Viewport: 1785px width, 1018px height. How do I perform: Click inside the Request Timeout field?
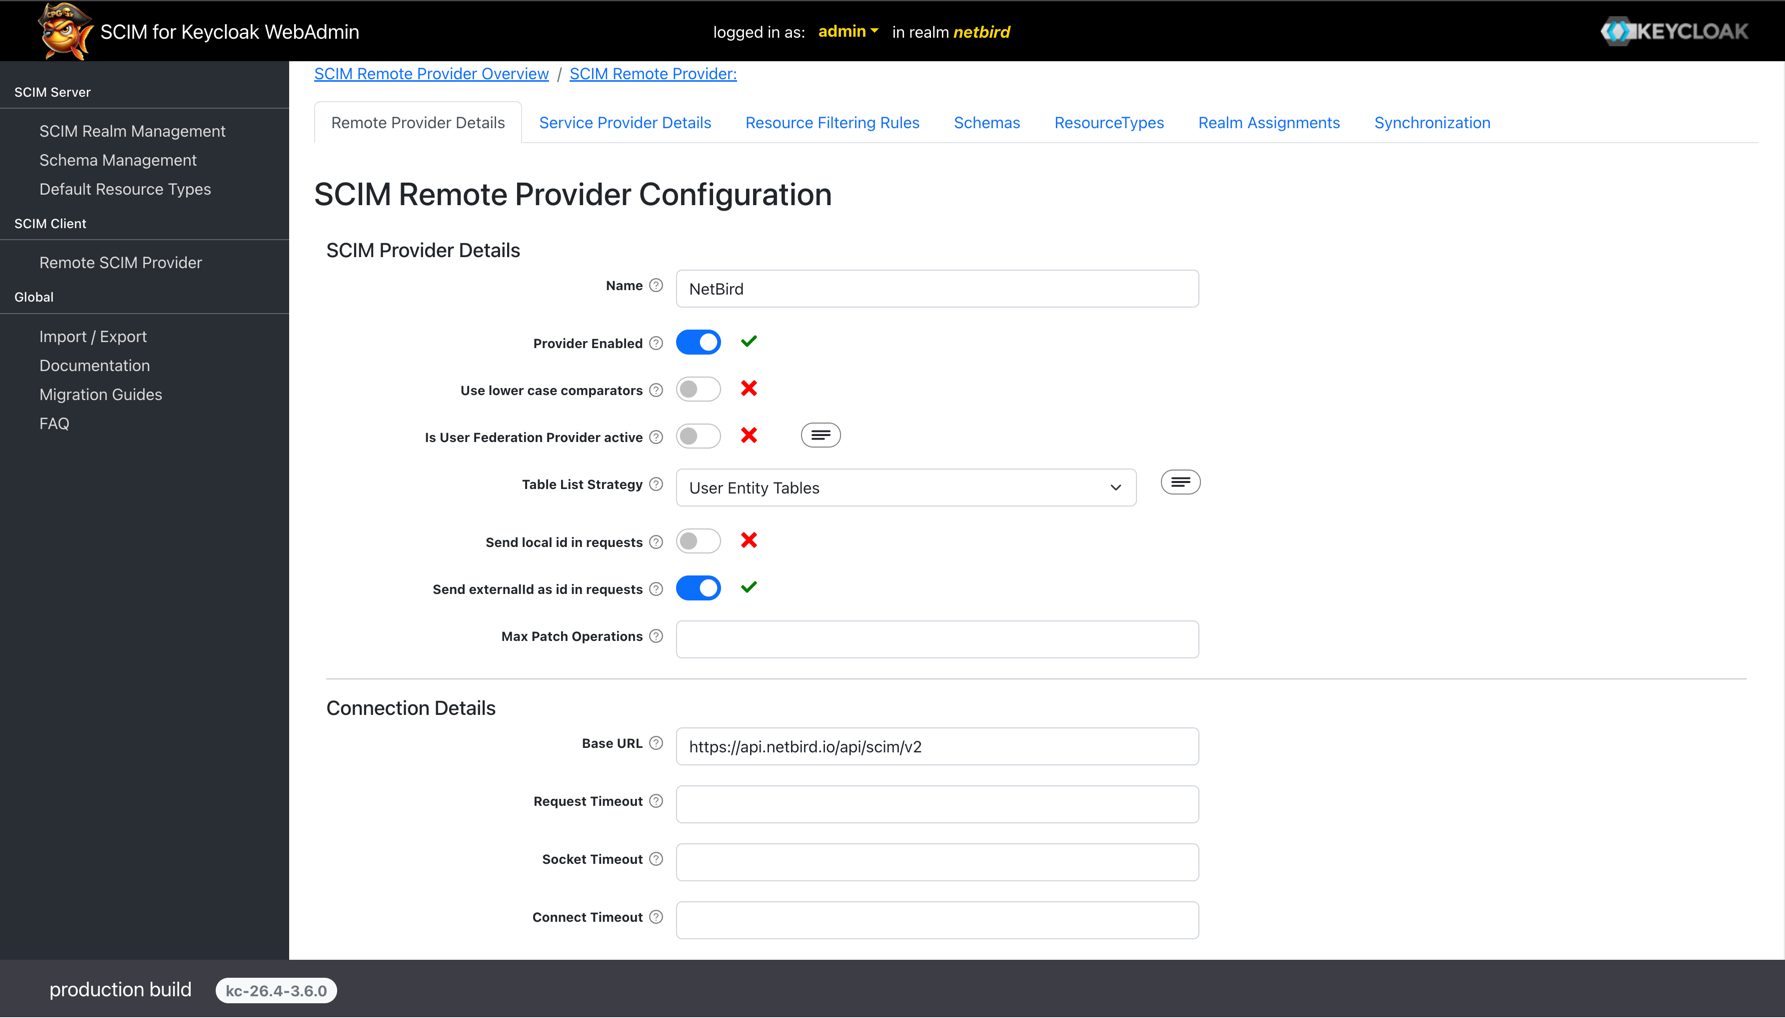point(936,804)
